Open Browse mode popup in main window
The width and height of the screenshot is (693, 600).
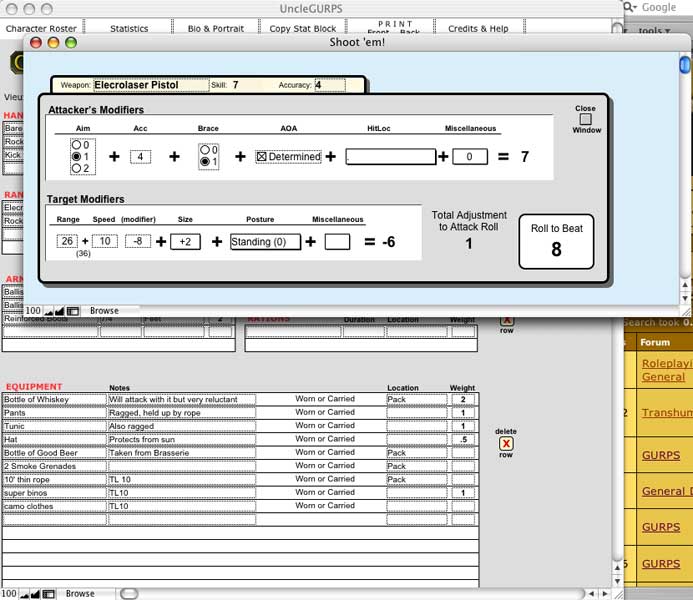pyautogui.click(x=80, y=593)
